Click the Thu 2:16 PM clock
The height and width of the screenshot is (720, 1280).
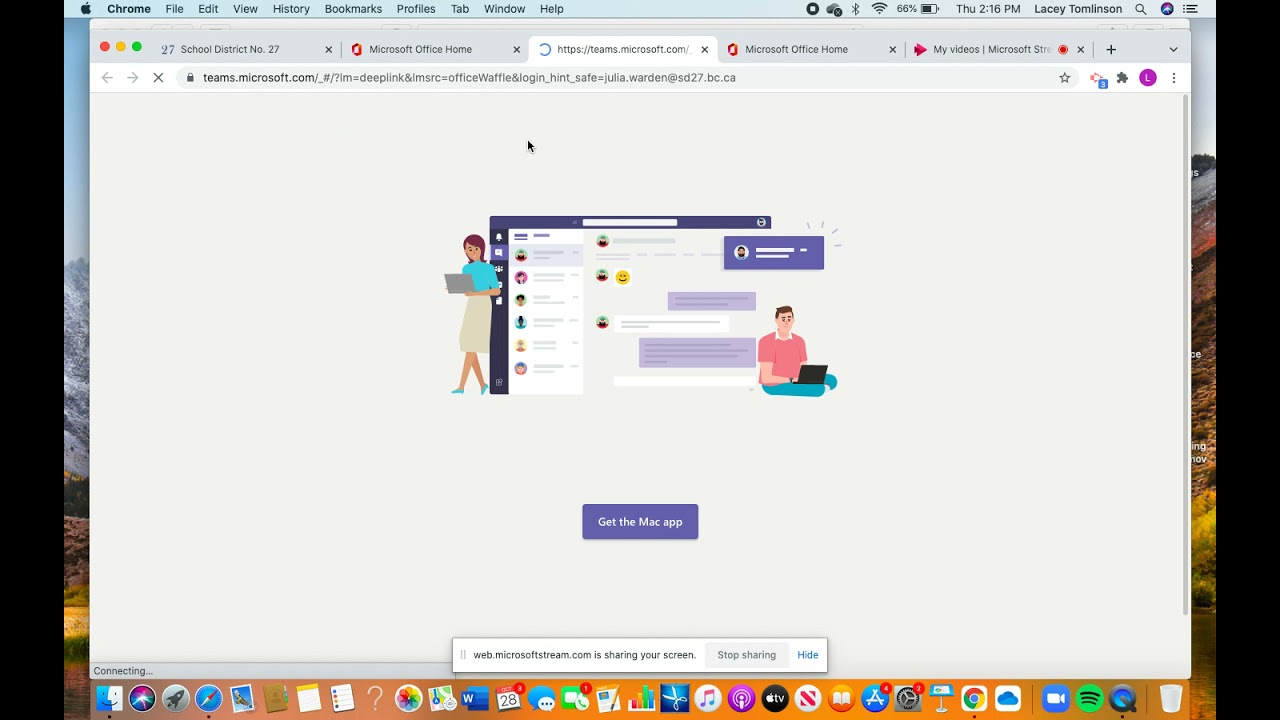tap(988, 9)
